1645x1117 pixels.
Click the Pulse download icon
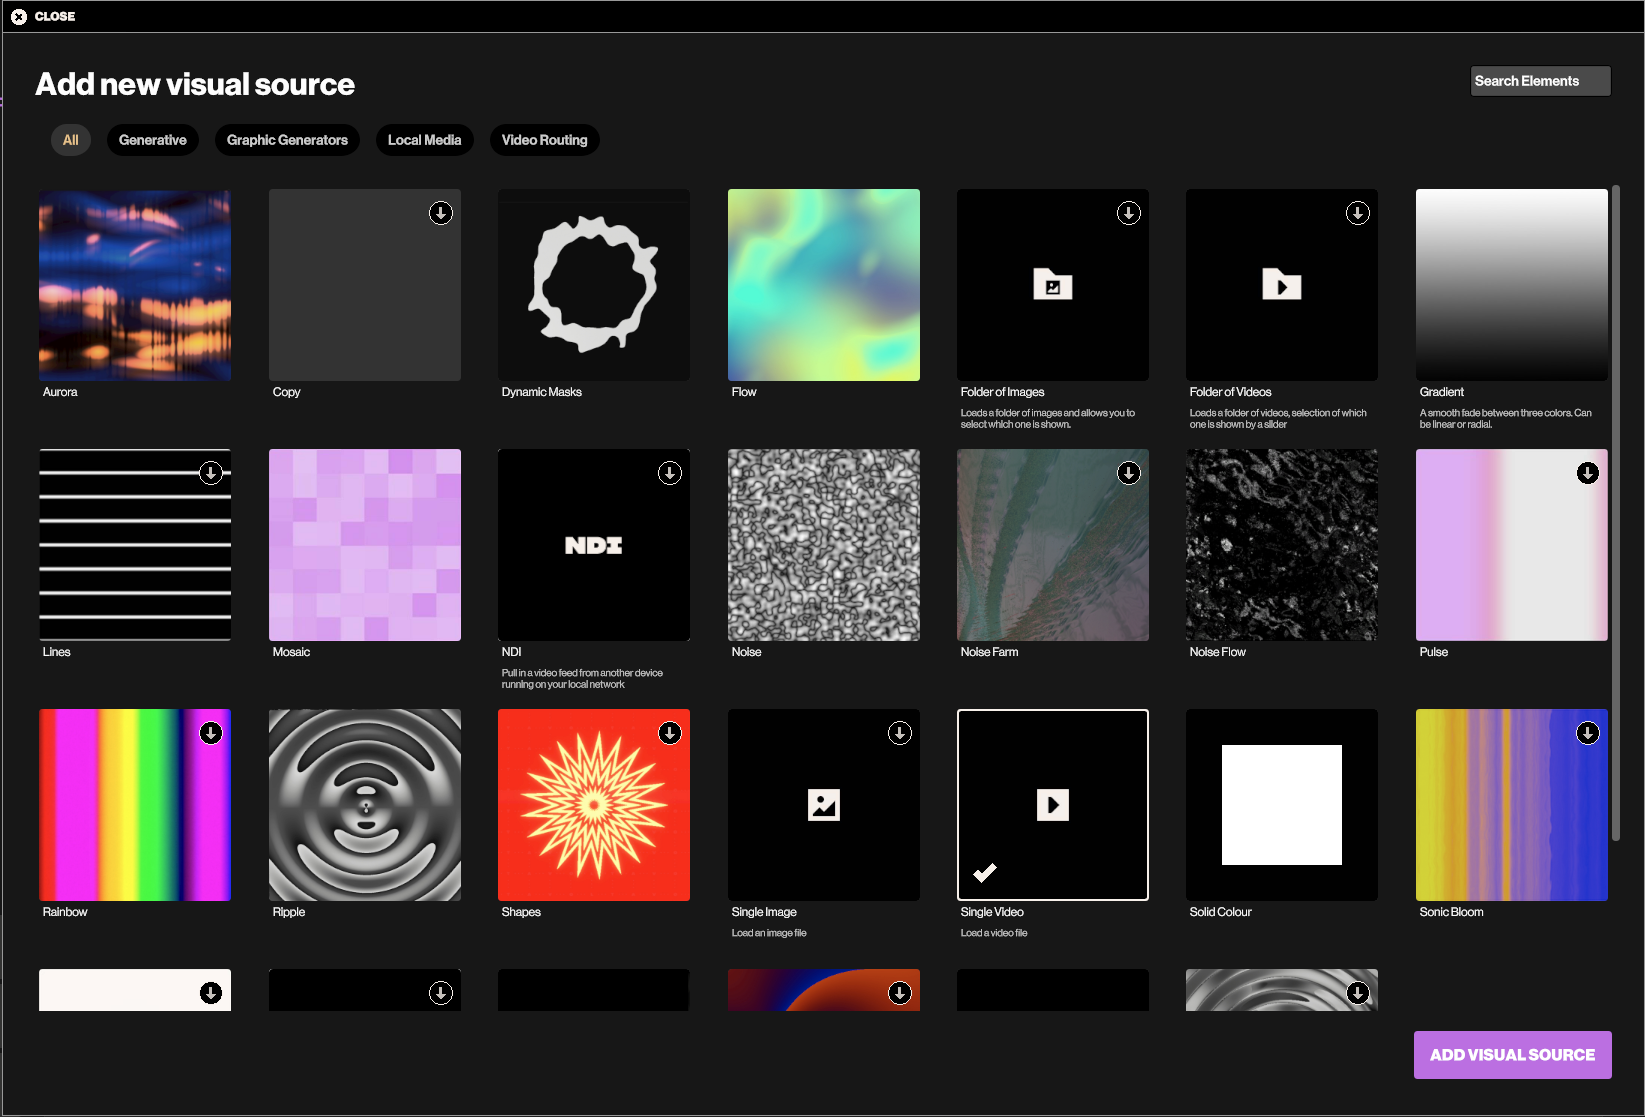click(1588, 473)
